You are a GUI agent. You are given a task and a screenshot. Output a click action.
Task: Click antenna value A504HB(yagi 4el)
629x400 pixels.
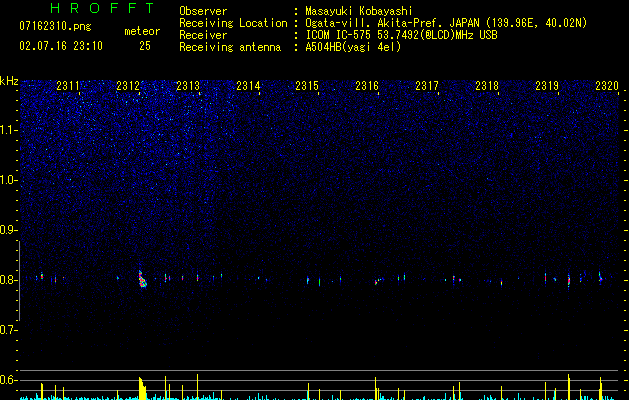pos(353,47)
